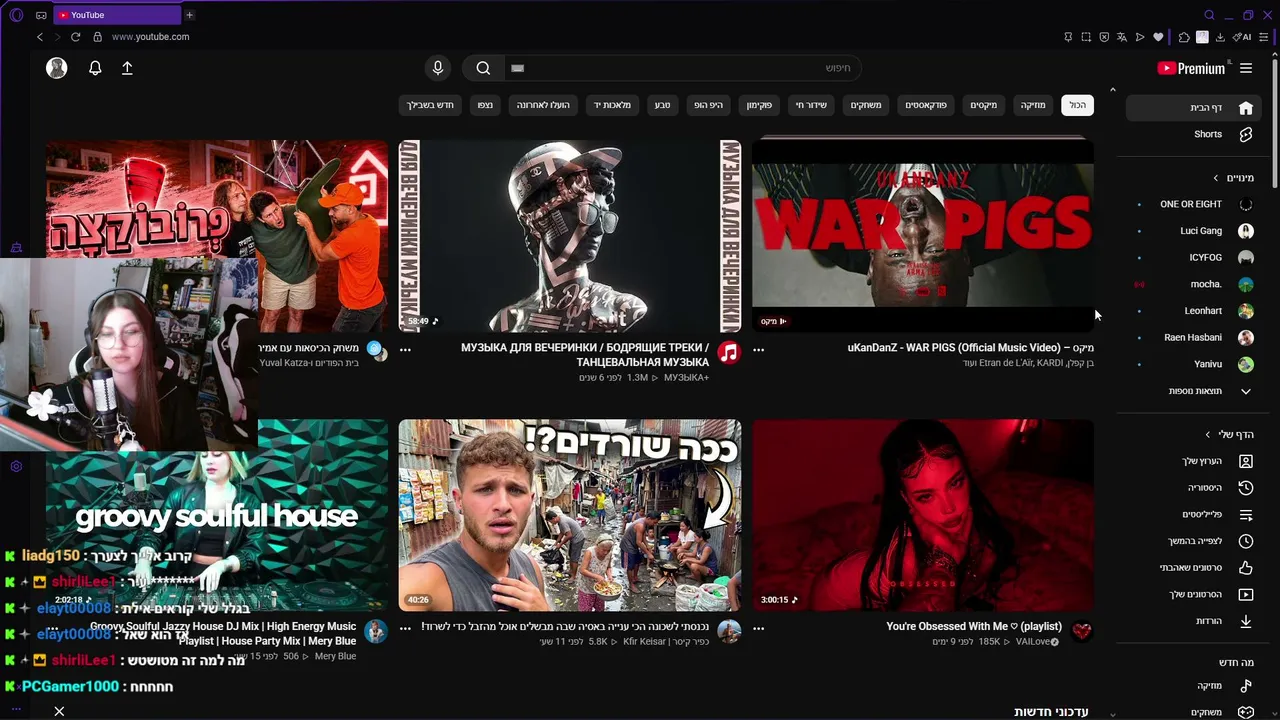Screen dimensions: 1280x720
Task: Click the snapshot capture icon in toolbar
Action: pyautogui.click(x=1086, y=37)
